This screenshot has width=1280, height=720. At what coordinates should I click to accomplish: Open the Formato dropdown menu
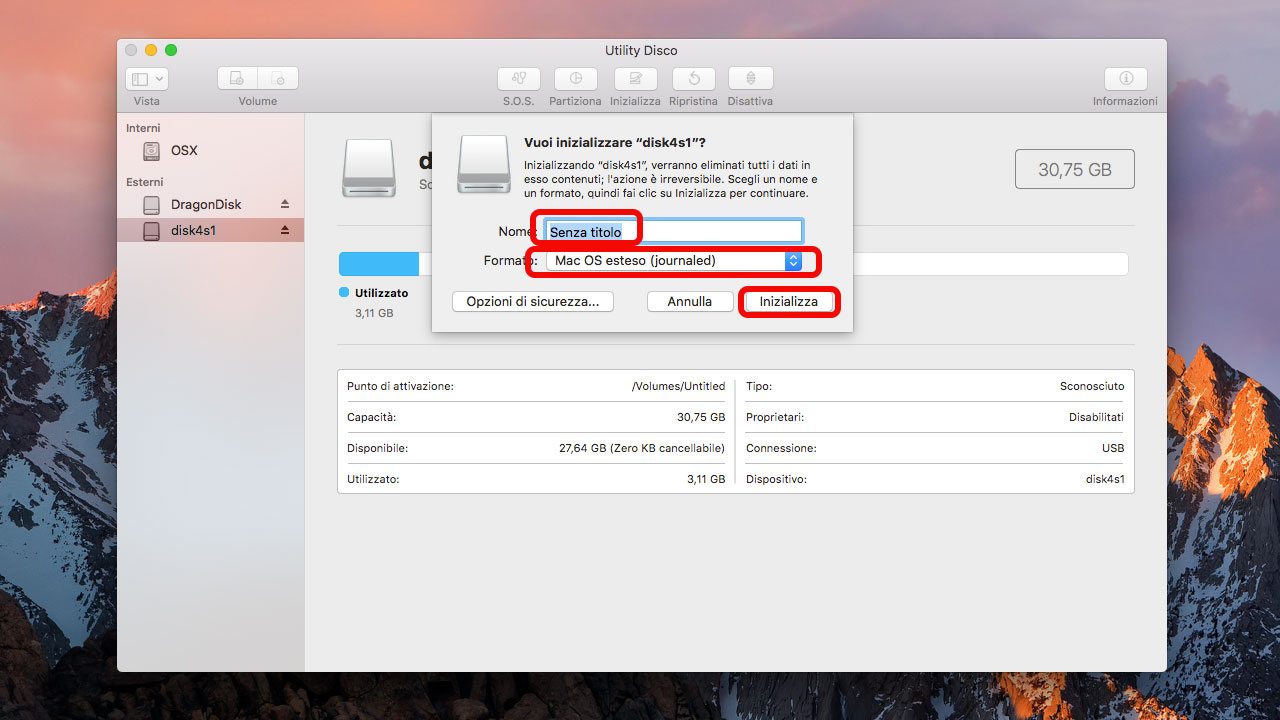pos(674,261)
